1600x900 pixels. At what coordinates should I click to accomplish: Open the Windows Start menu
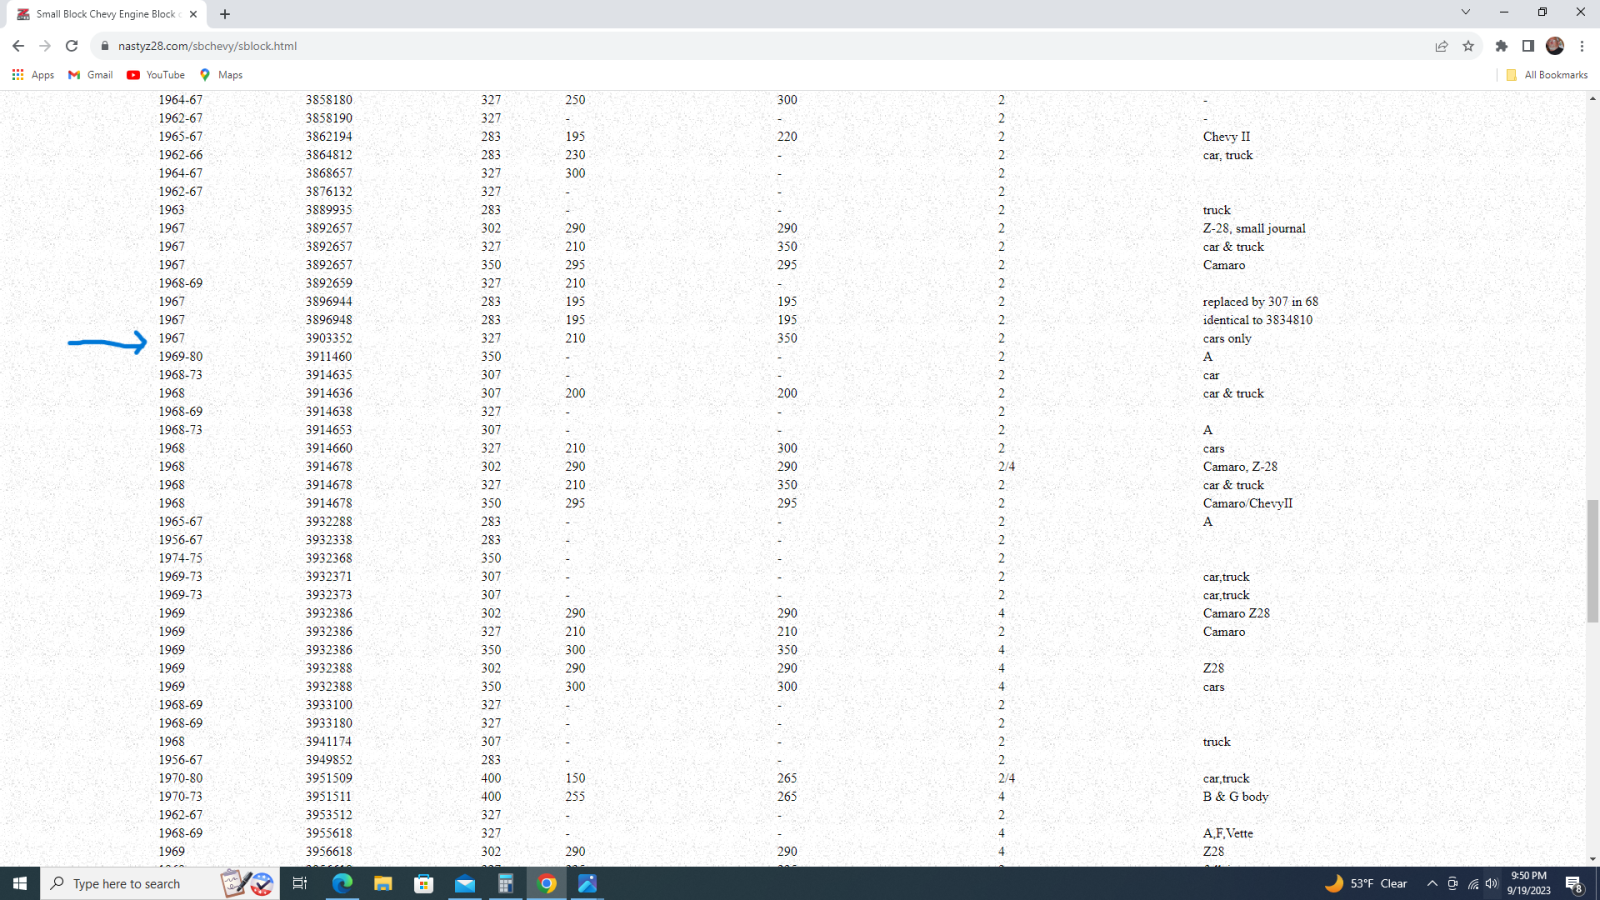[20, 883]
